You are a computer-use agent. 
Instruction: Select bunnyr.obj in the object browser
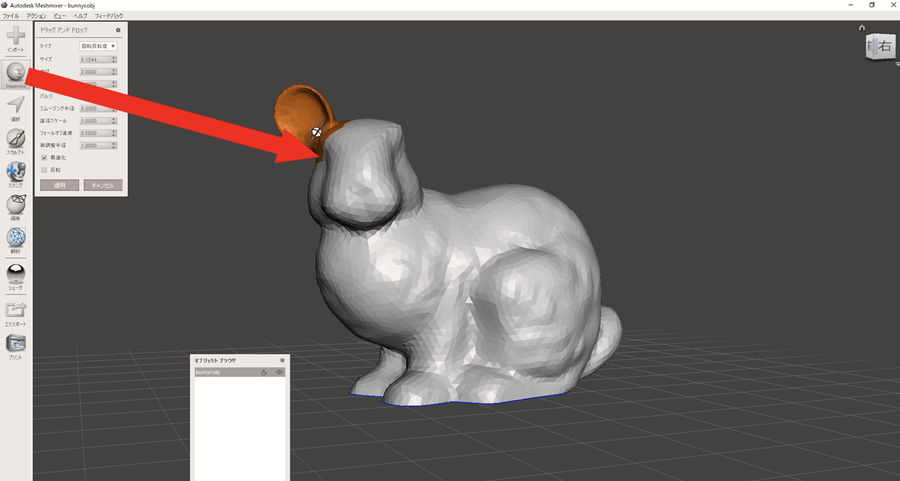(240, 373)
